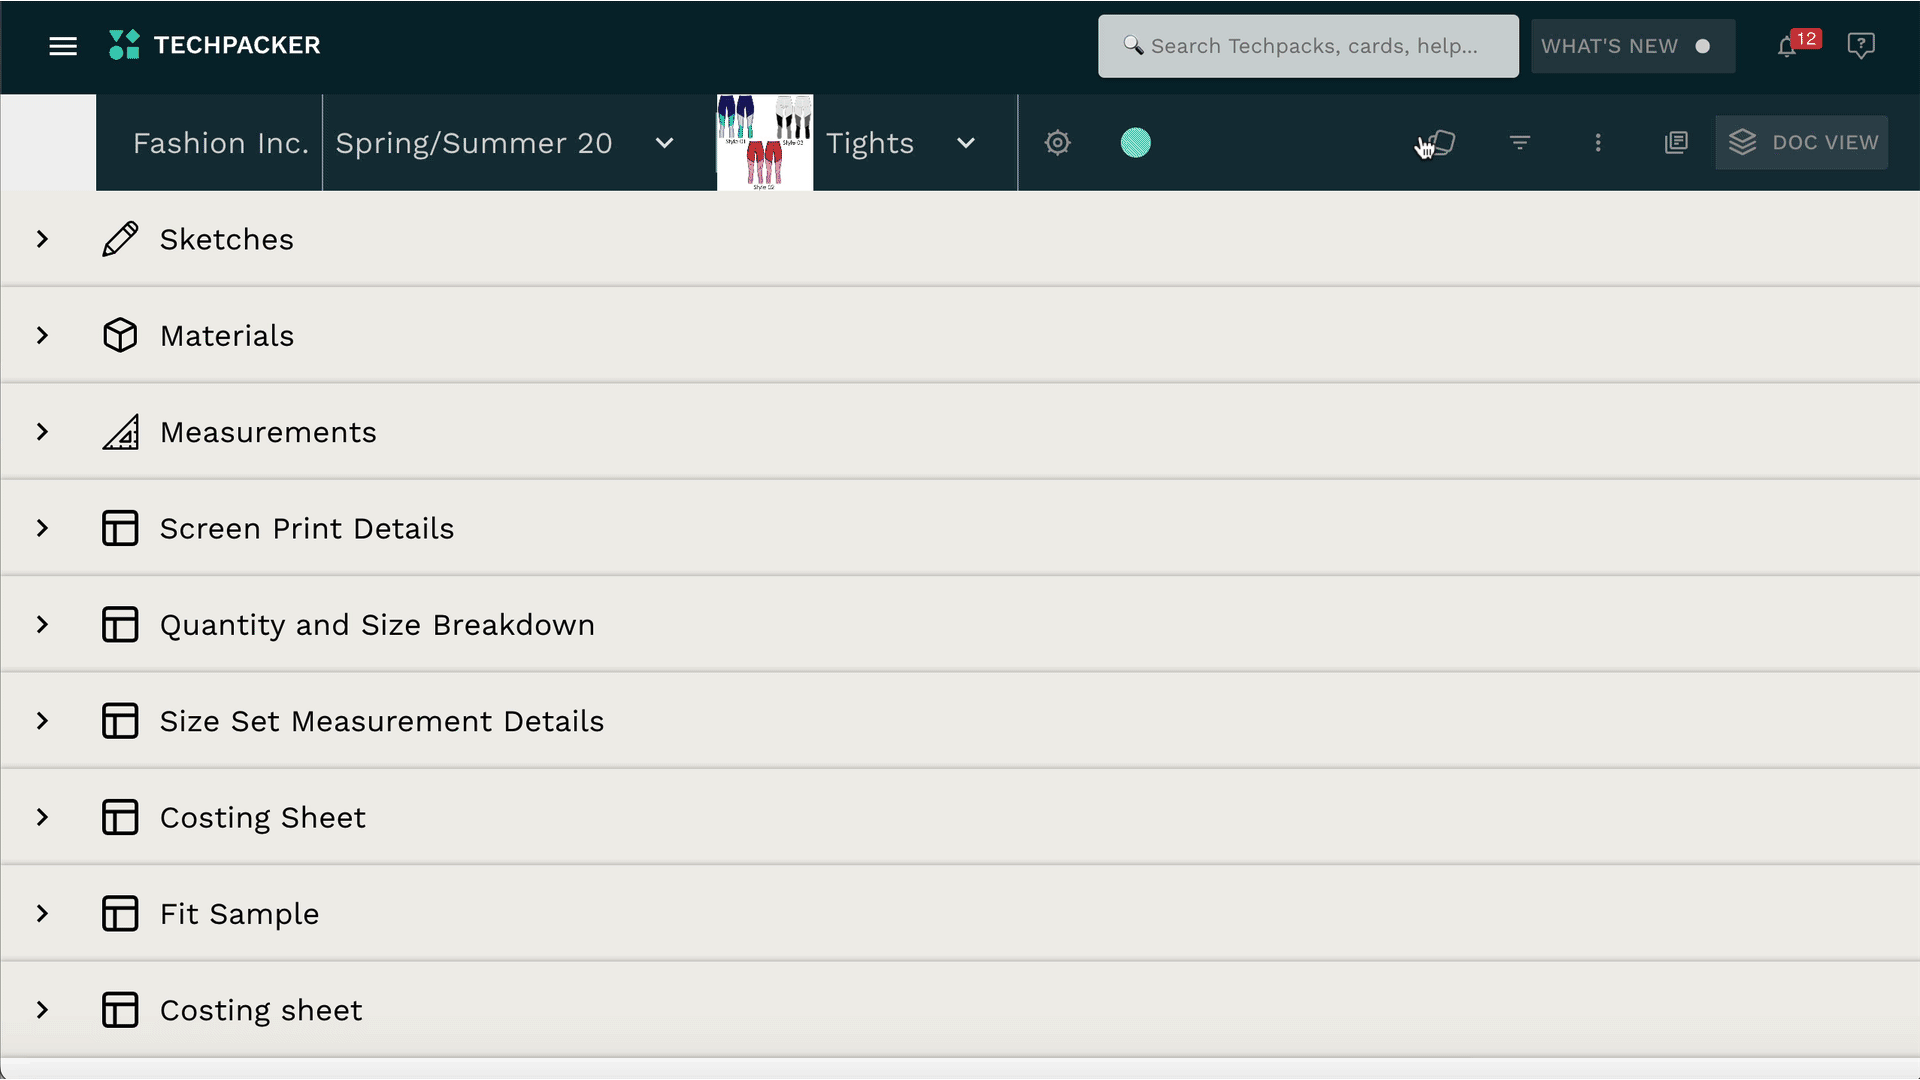Screen dimensions: 1920x1080
Task: Expand the Measurements section
Action: (x=42, y=432)
